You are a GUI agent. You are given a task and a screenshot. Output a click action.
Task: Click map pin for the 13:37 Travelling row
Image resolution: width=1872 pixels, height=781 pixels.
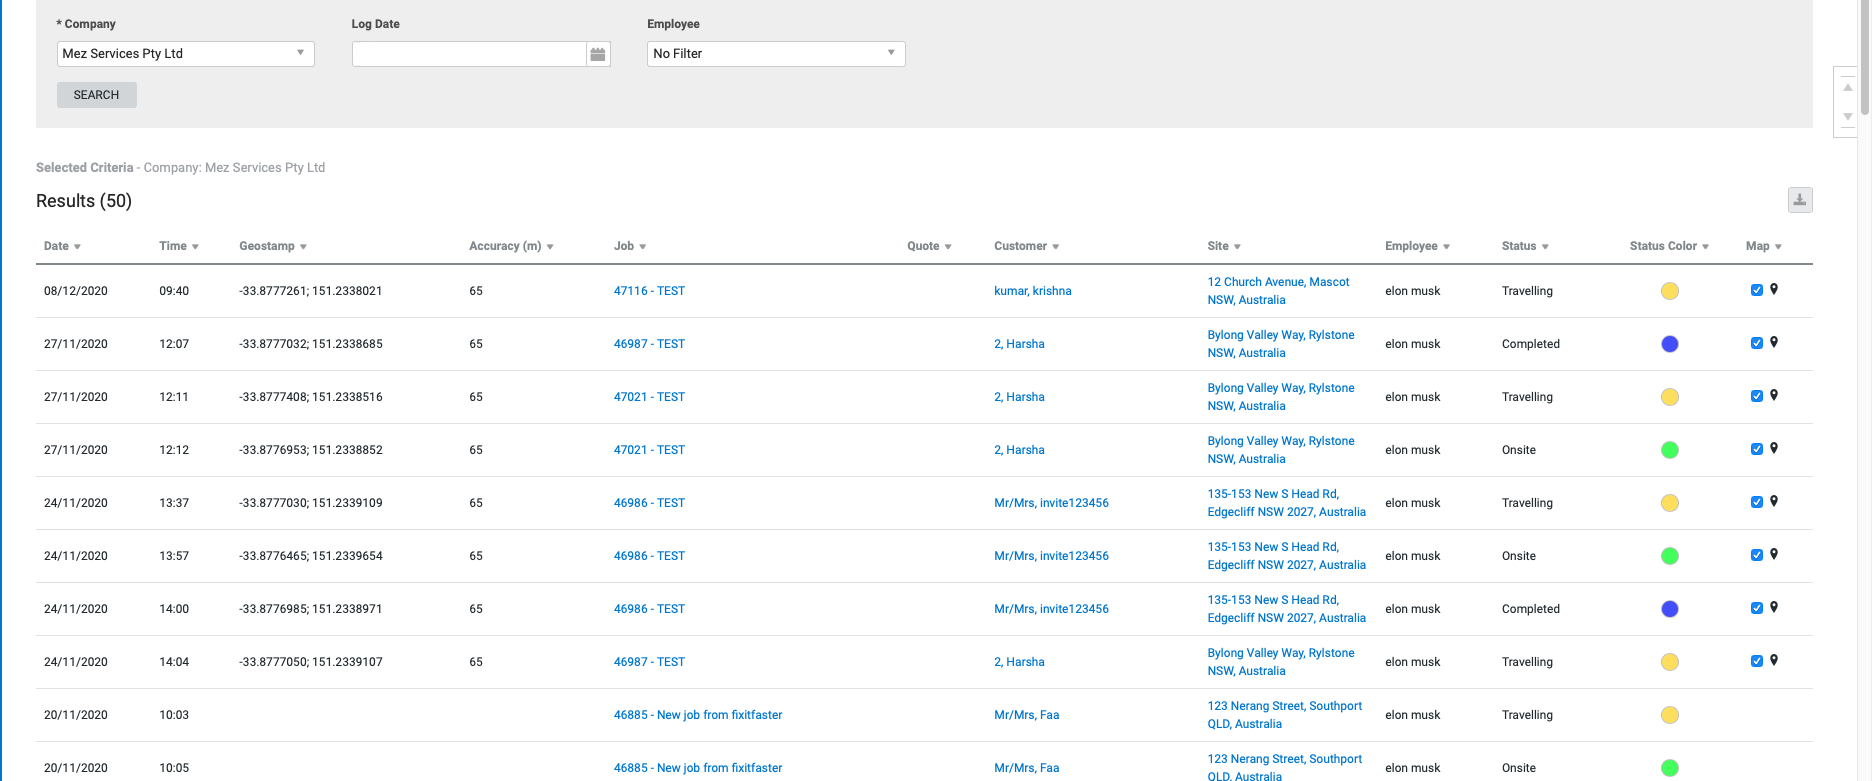coord(1774,501)
